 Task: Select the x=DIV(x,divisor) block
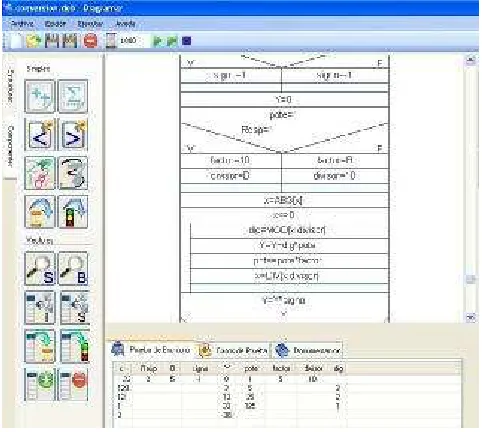tap(289, 276)
